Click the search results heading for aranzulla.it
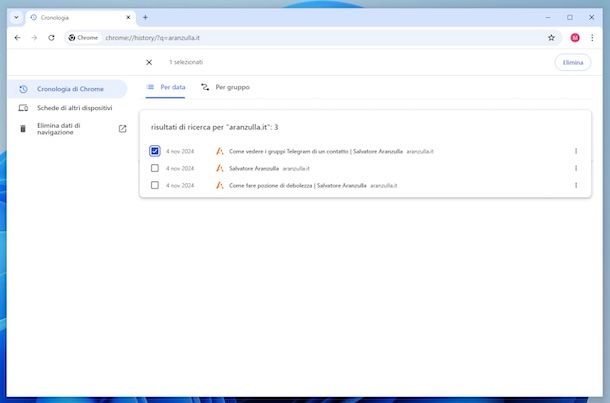Viewport: 610px width, 403px height. click(214, 127)
